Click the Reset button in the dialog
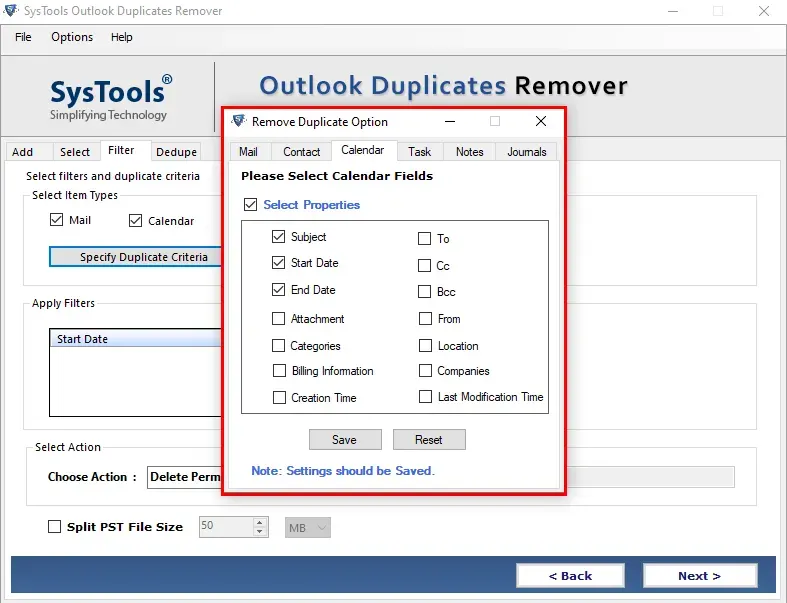Screen dimensions: 787x603 (429, 440)
